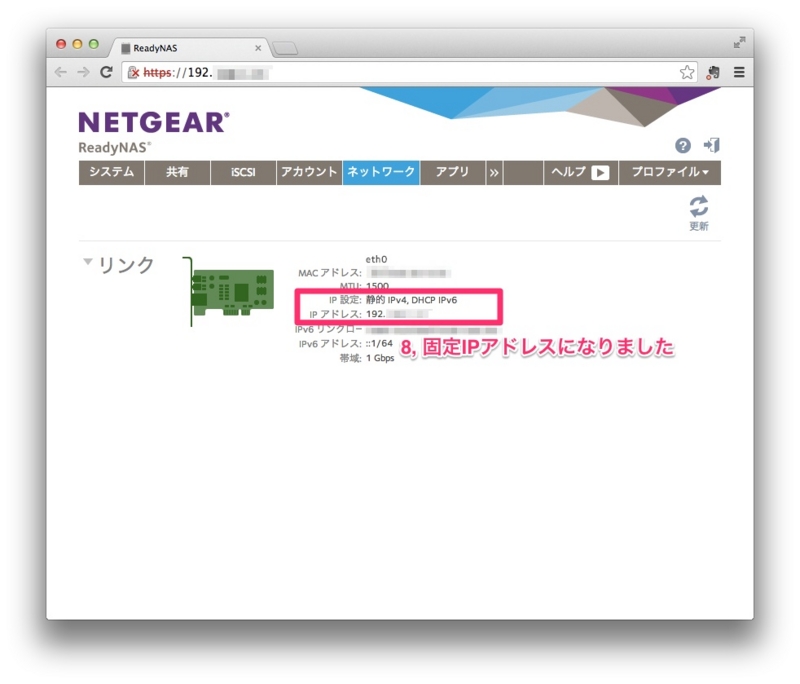Click the insecure HTTPS lock icon

point(133,72)
